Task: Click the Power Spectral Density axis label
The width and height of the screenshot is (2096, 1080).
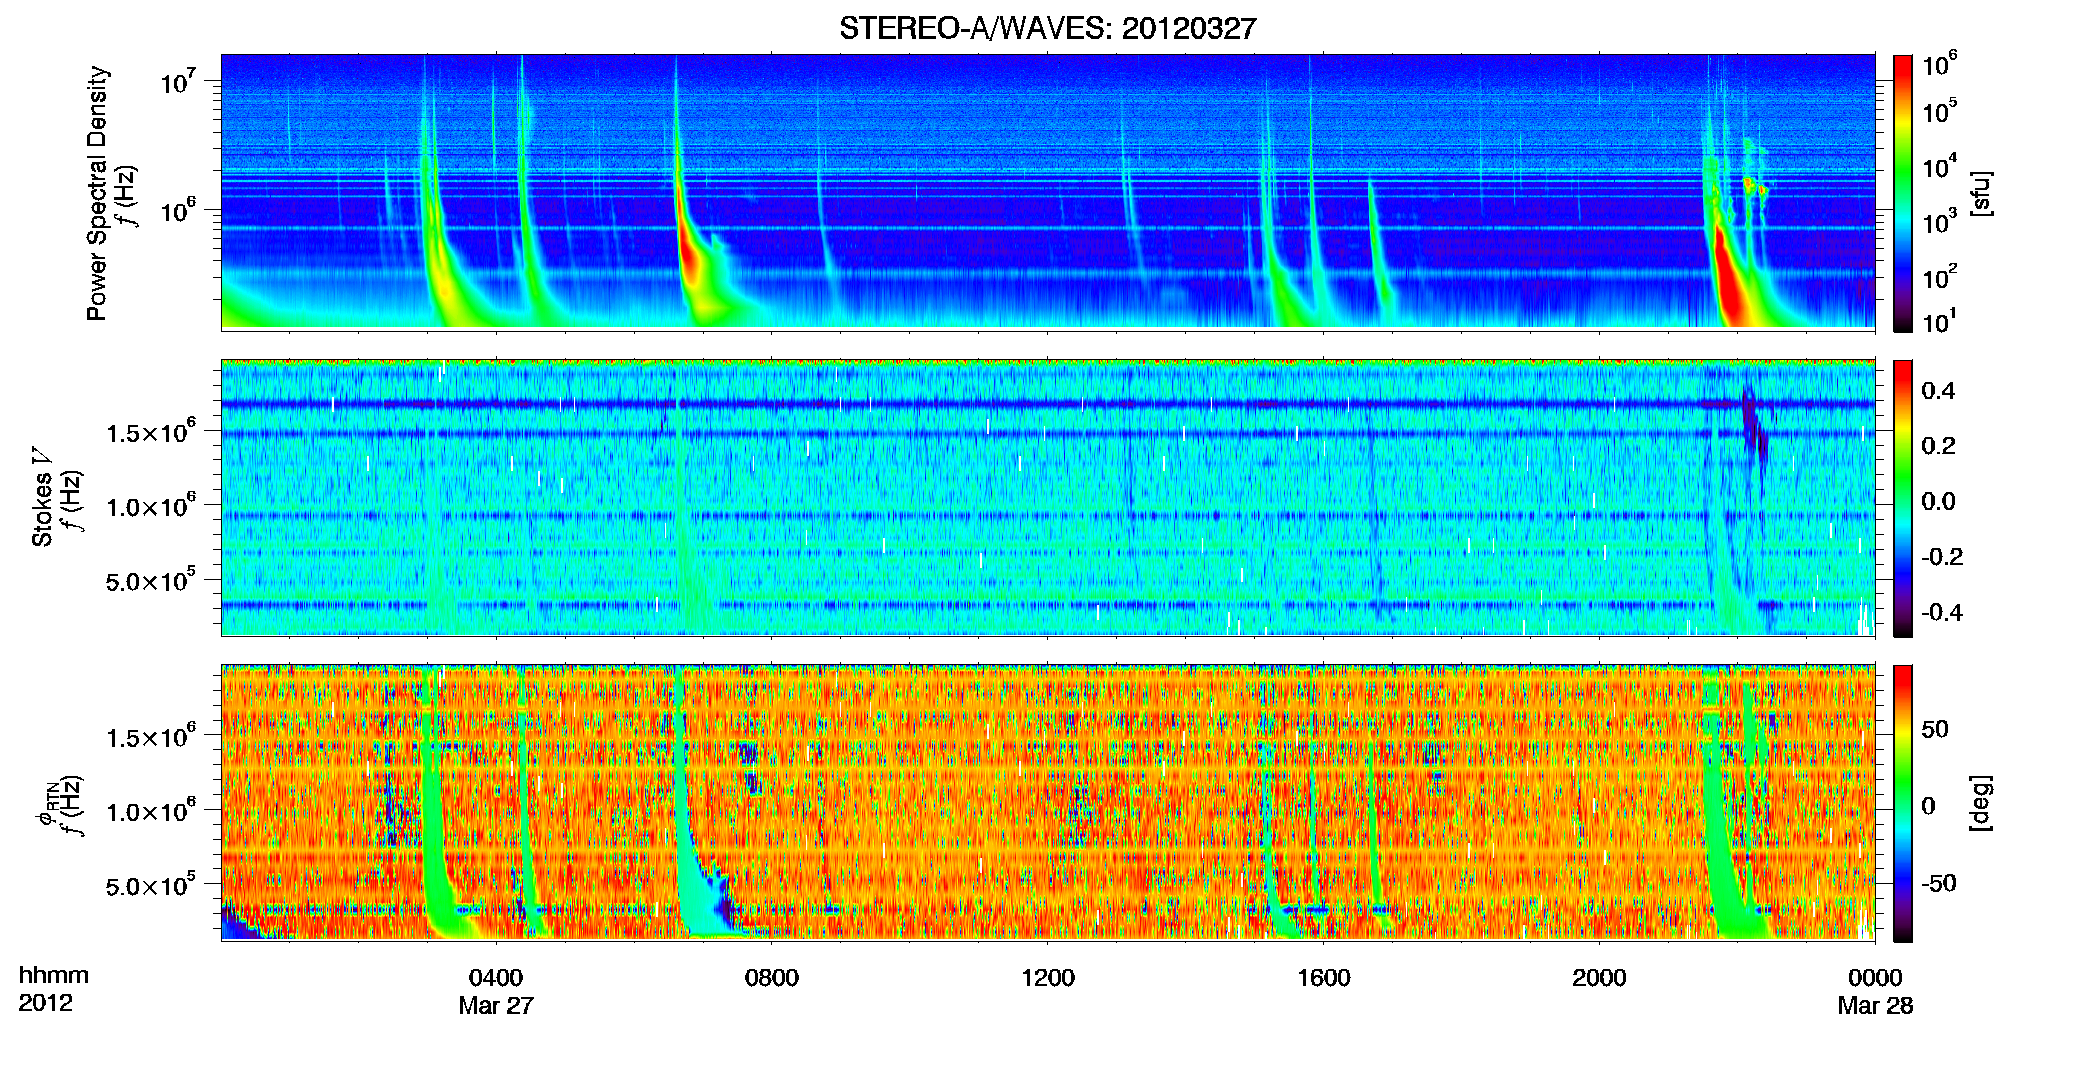Action: (x=97, y=193)
